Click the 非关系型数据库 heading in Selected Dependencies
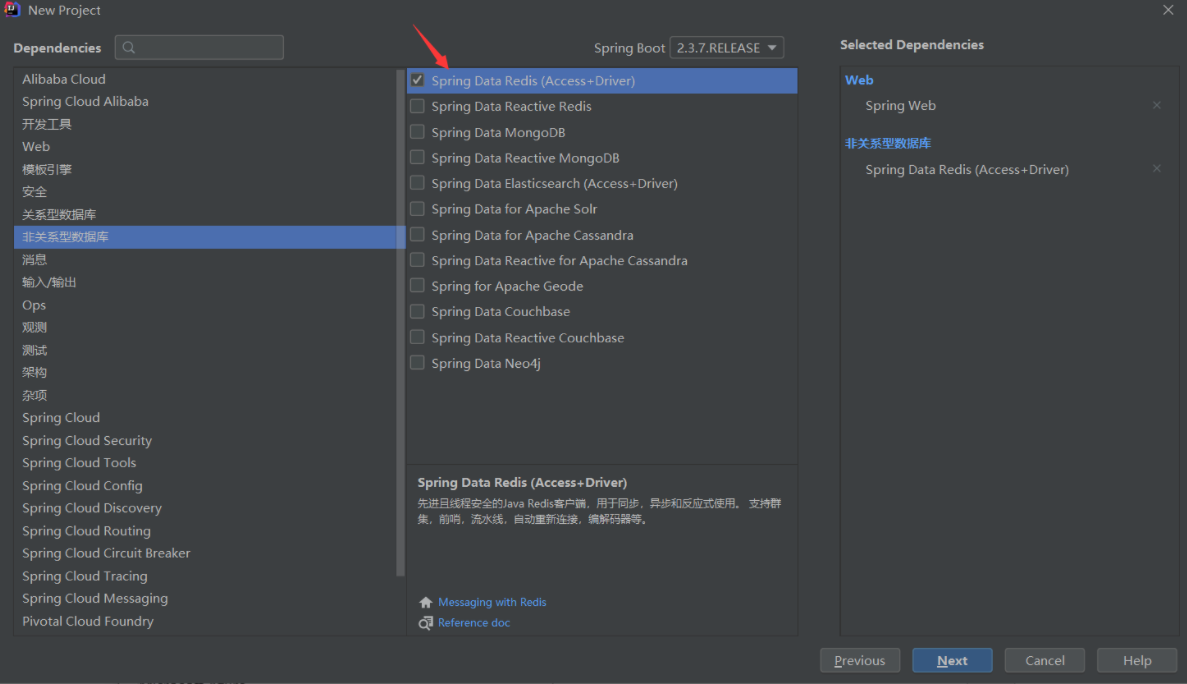Viewport: 1187px width, 684px height. 888,143
